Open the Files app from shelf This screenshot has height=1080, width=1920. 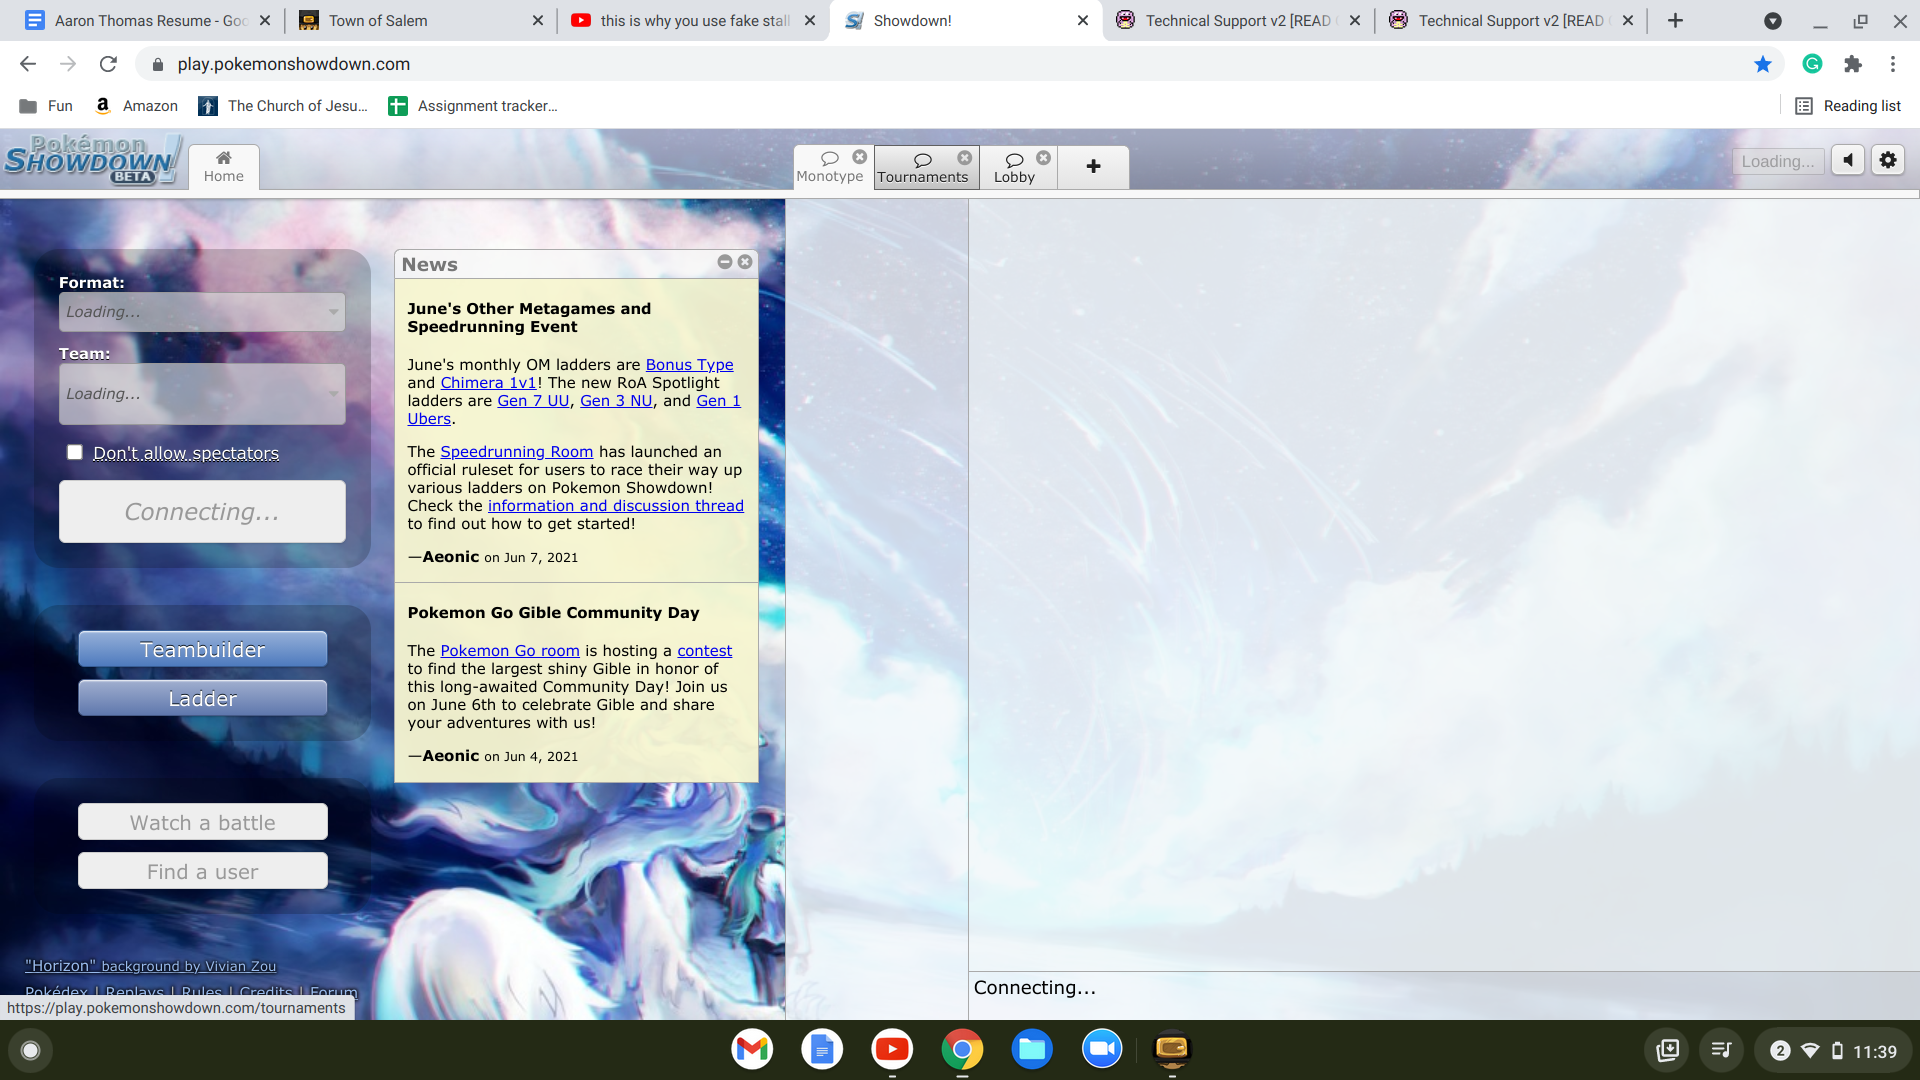(x=1032, y=1049)
